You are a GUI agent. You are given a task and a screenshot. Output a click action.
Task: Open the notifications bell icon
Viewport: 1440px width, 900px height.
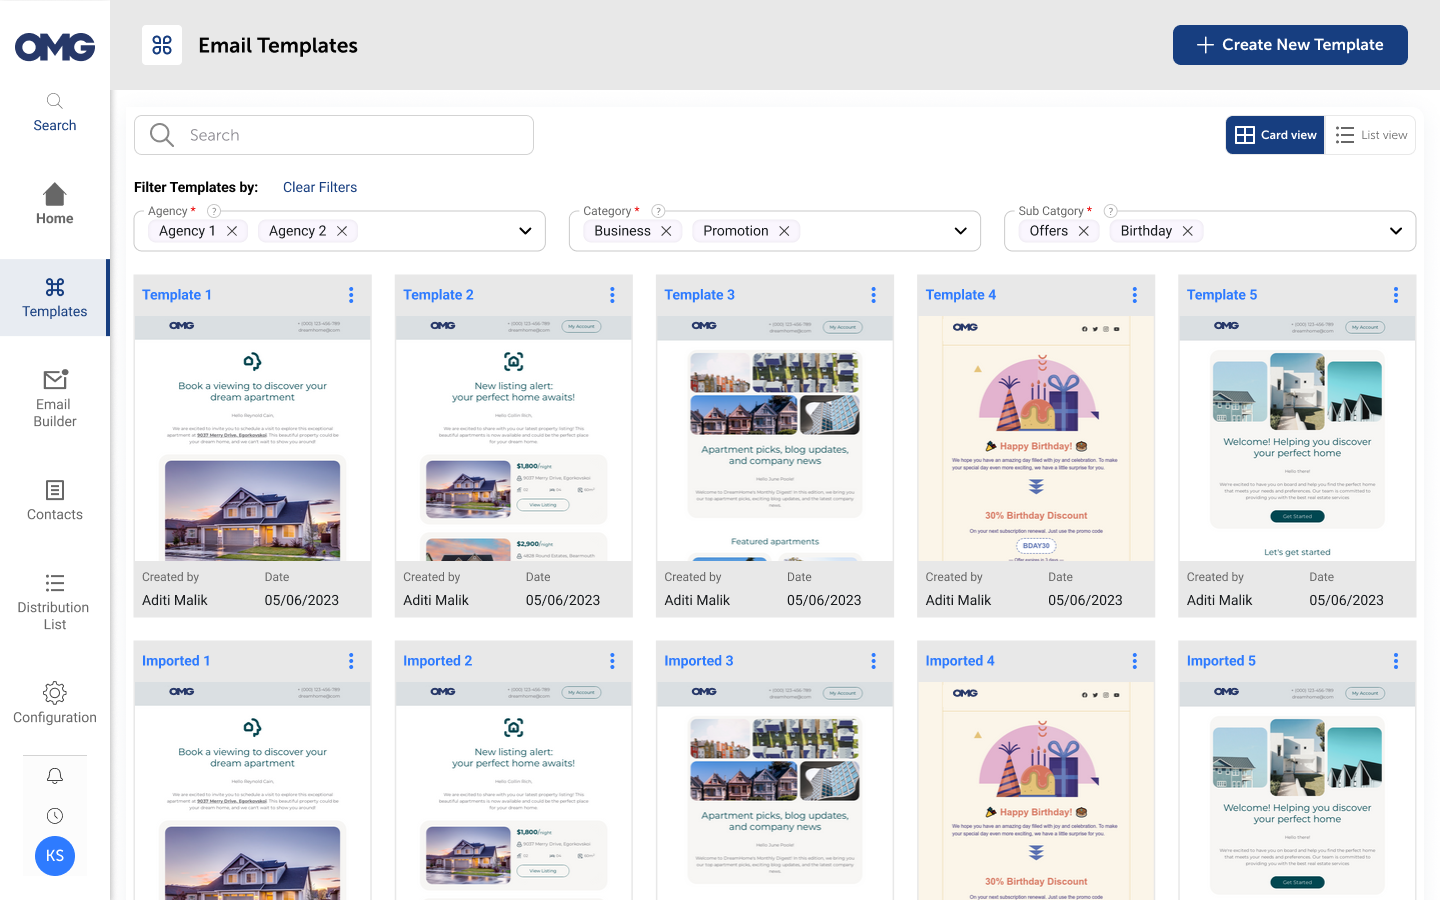click(55, 776)
